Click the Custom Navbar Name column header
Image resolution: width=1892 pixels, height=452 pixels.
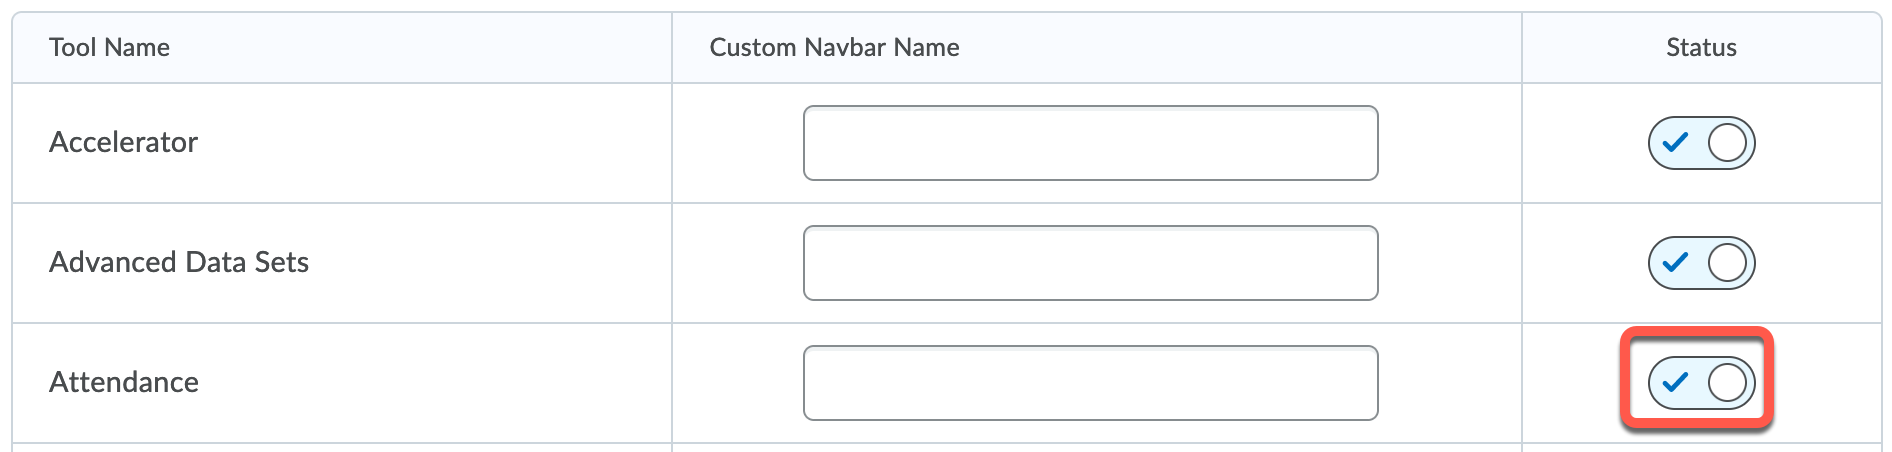[x=834, y=48]
